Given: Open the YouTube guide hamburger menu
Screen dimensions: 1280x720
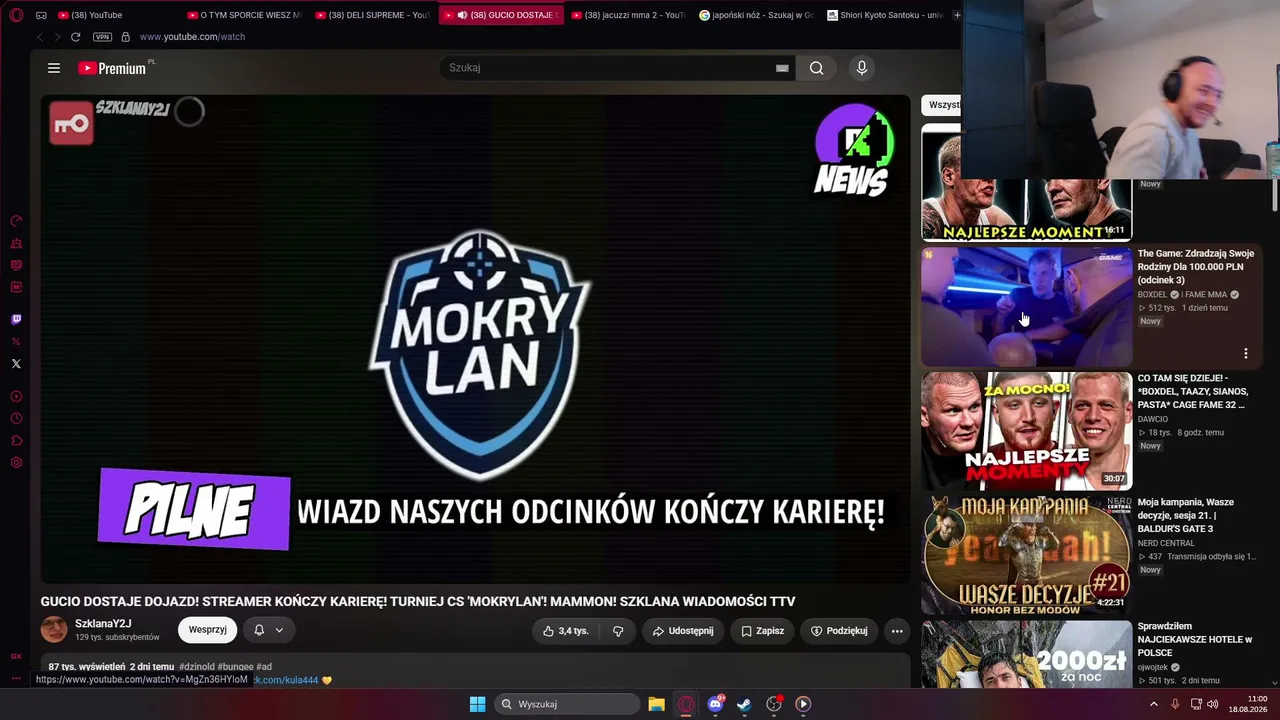Looking at the screenshot, I should [x=54, y=68].
